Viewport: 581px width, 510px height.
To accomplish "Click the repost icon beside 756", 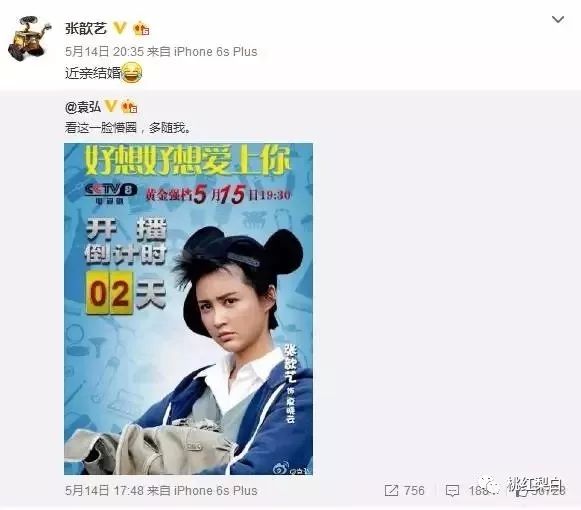I will [391, 491].
